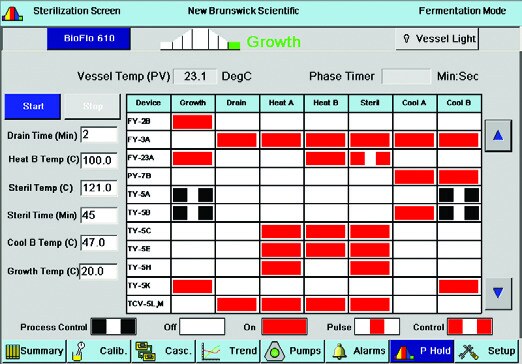Screen dimensions: 522x364
Task: Click the Drain column header
Action: pyautogui.click(x=237, y=103)
